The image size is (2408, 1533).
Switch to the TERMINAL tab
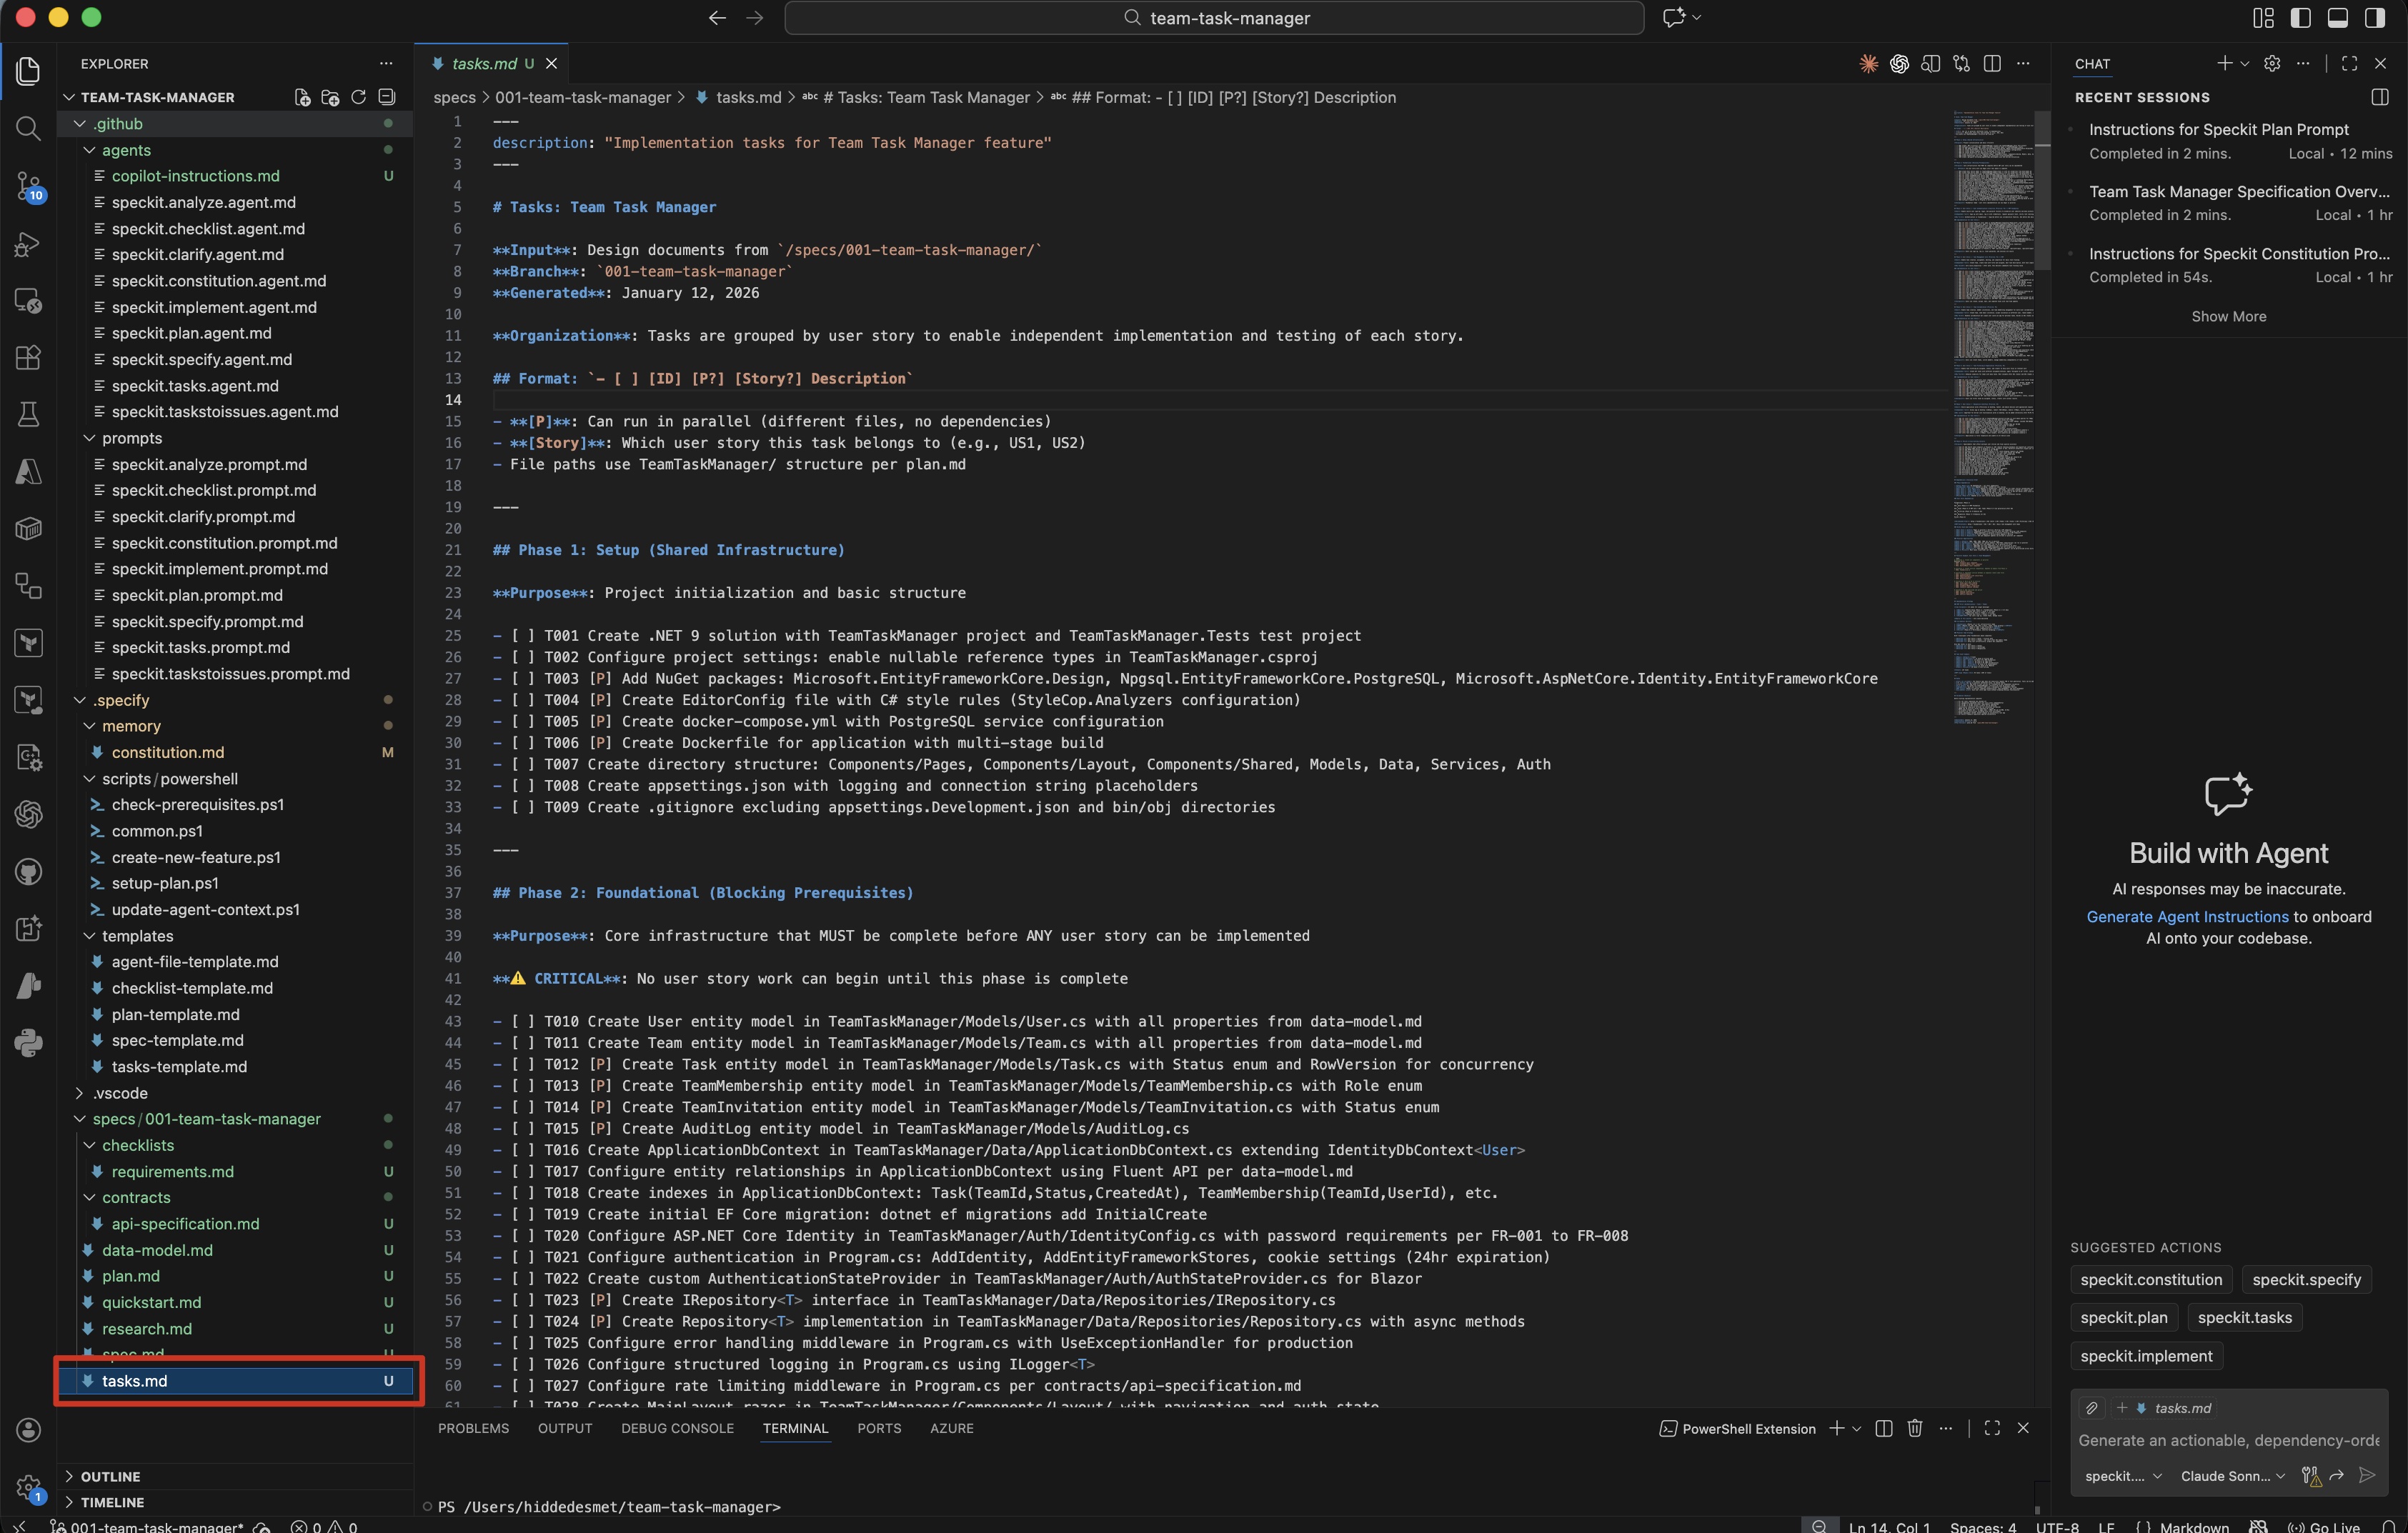point(796,1428)
